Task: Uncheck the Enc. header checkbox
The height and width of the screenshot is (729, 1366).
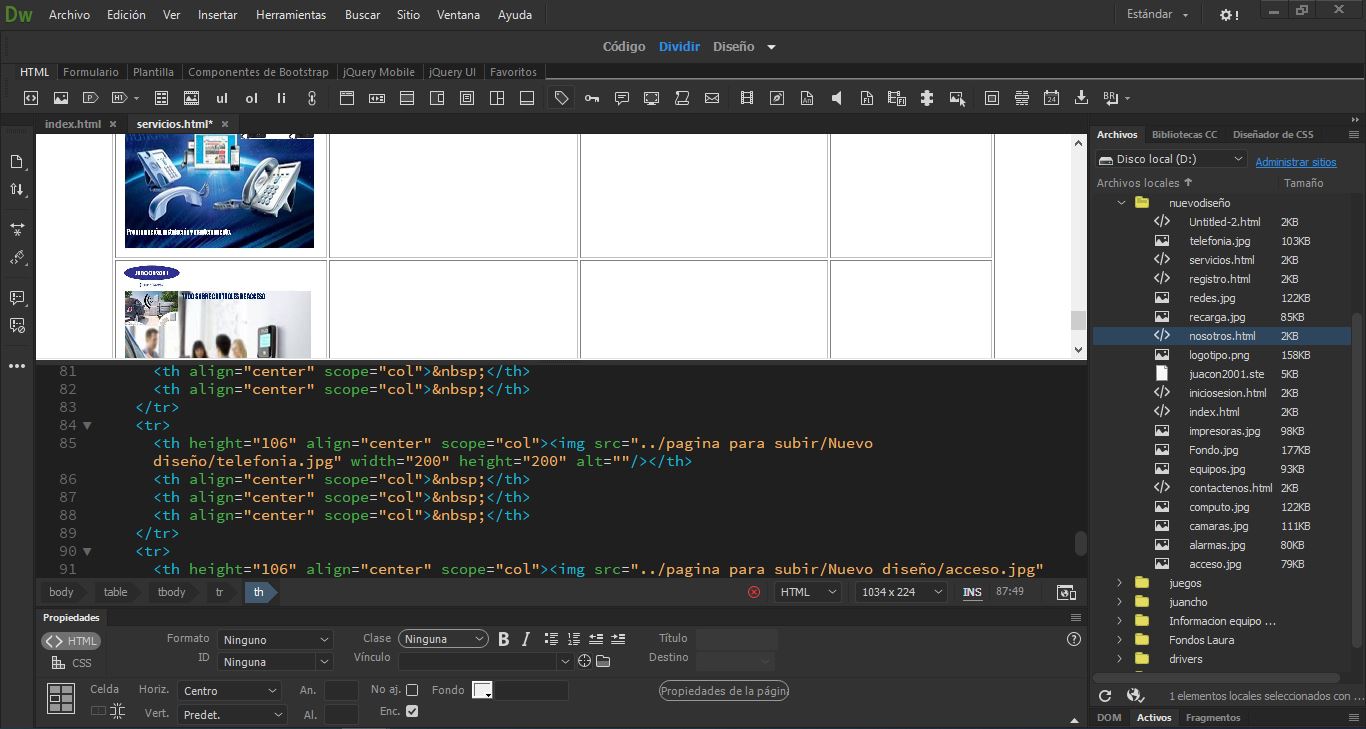Action: click(412, 711)
